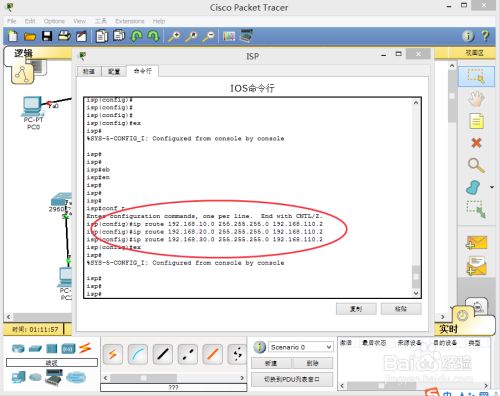Click the New file icon in the toolbar
The height and width of the screenshot is (396, 500).
(13, 36)
